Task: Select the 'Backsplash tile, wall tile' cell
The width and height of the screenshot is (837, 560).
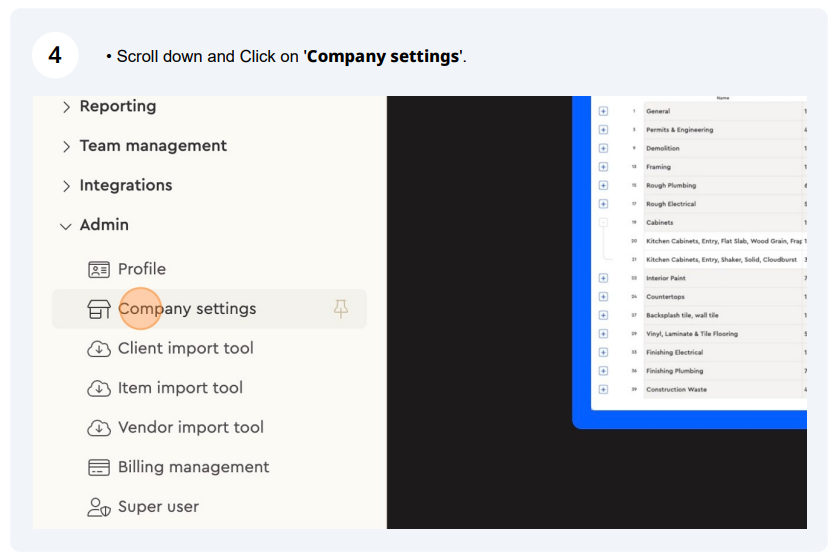Action: coord(723,316)
